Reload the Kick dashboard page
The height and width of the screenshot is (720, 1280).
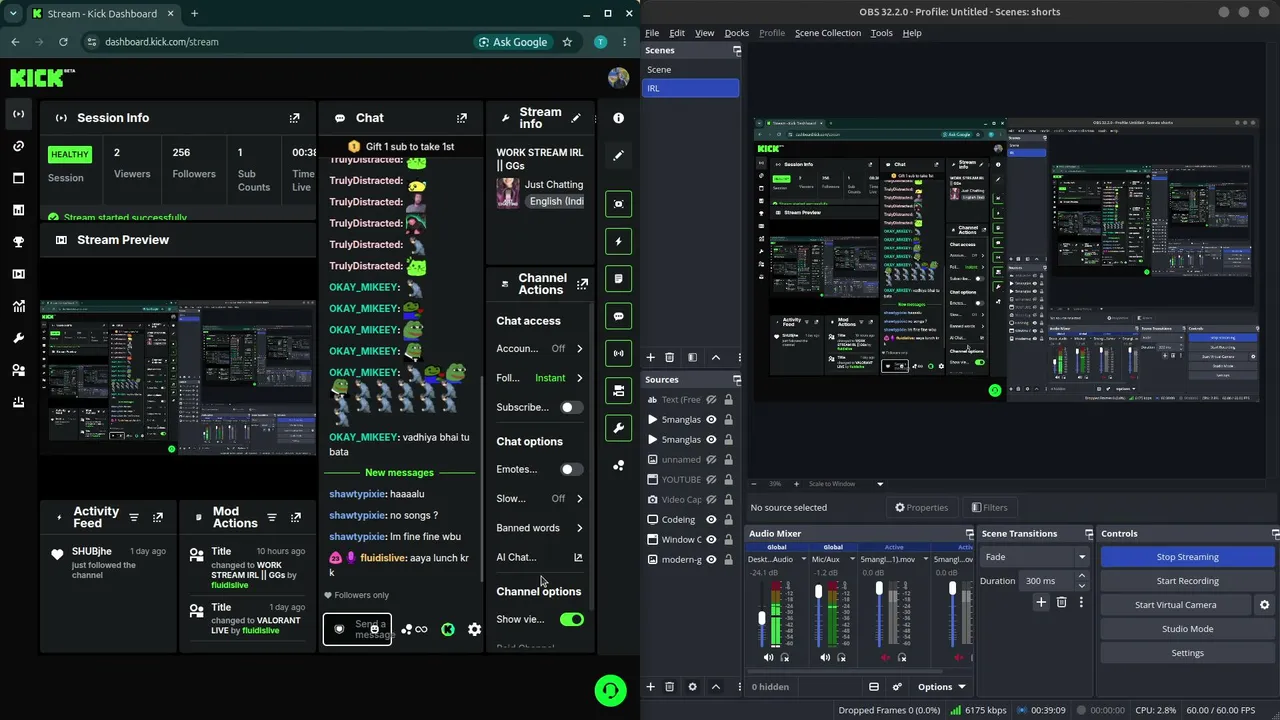63,42
